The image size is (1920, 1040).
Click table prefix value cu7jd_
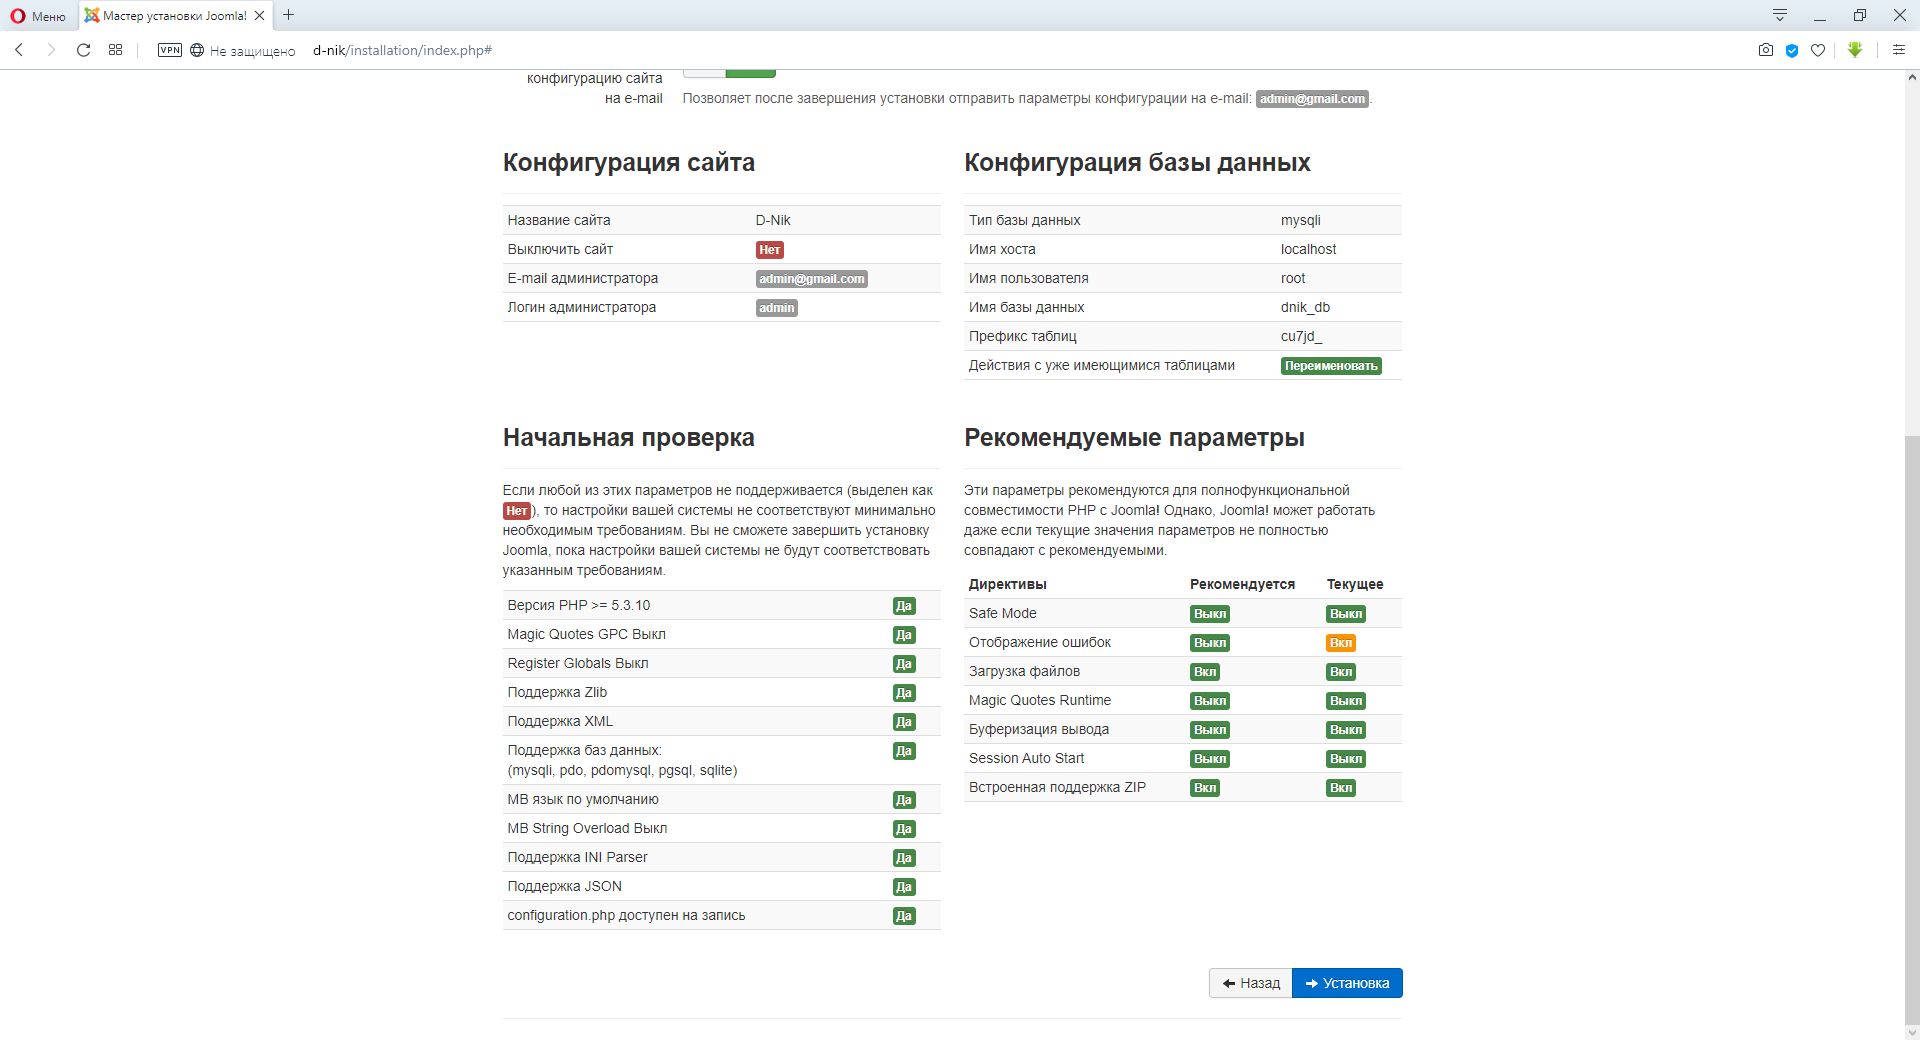point(1301,336)
